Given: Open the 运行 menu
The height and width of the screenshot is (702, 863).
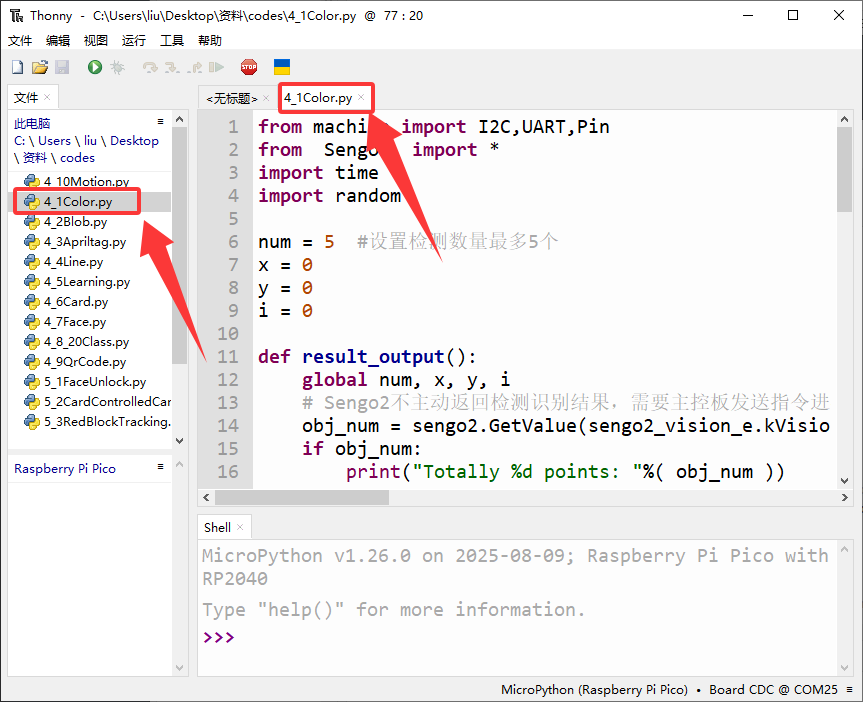Looking at the screenshot, I should (x=134, y=41).
